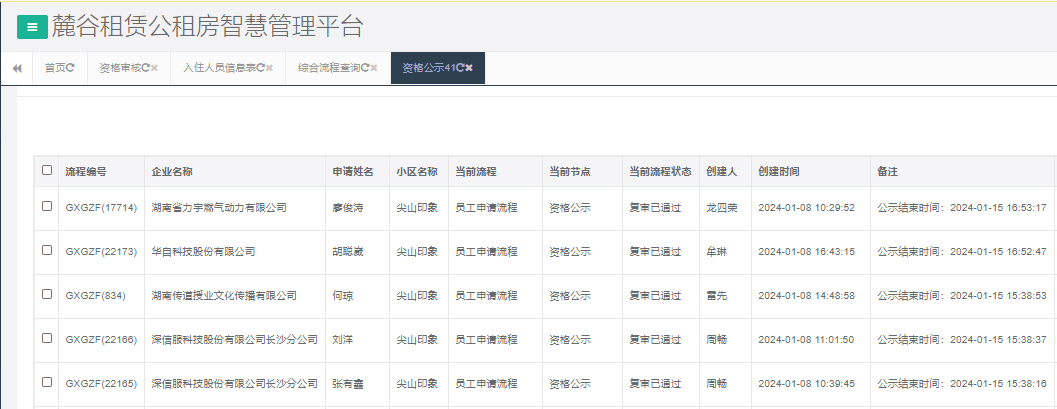Select process number GXGZF(22173)
The image size is (1057, 409).
[x=101, y=251]
